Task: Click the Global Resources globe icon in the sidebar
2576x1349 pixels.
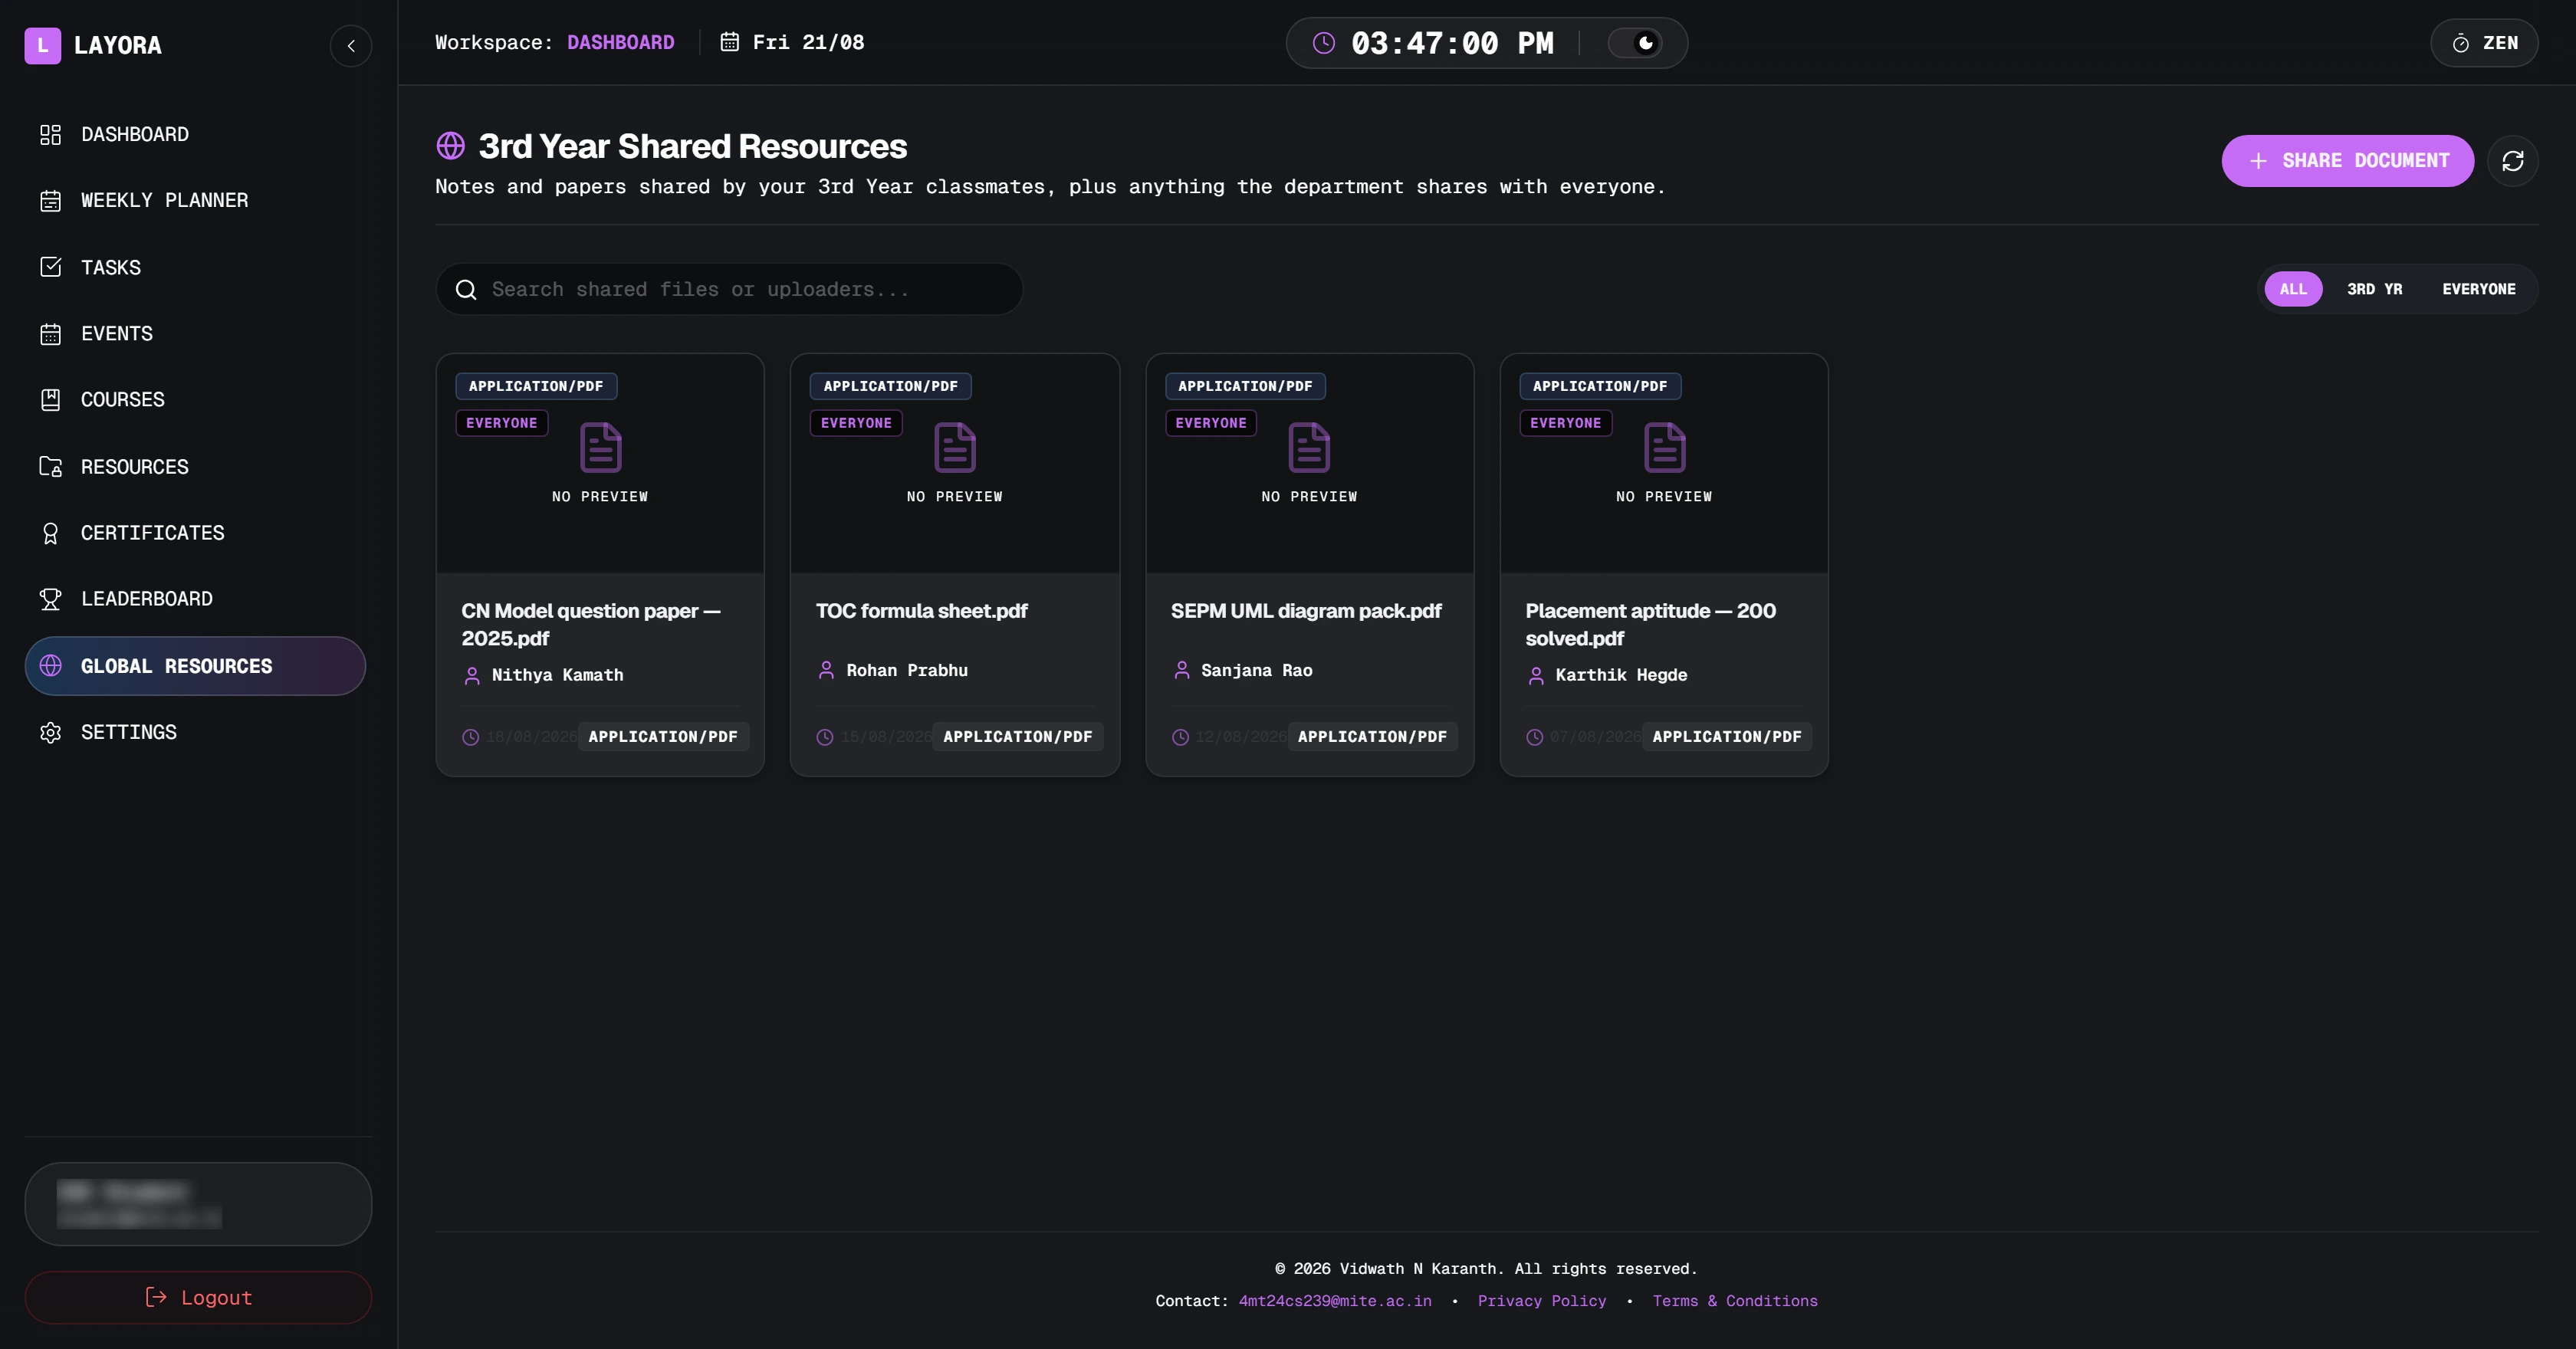Action: [x=50, y=666]
